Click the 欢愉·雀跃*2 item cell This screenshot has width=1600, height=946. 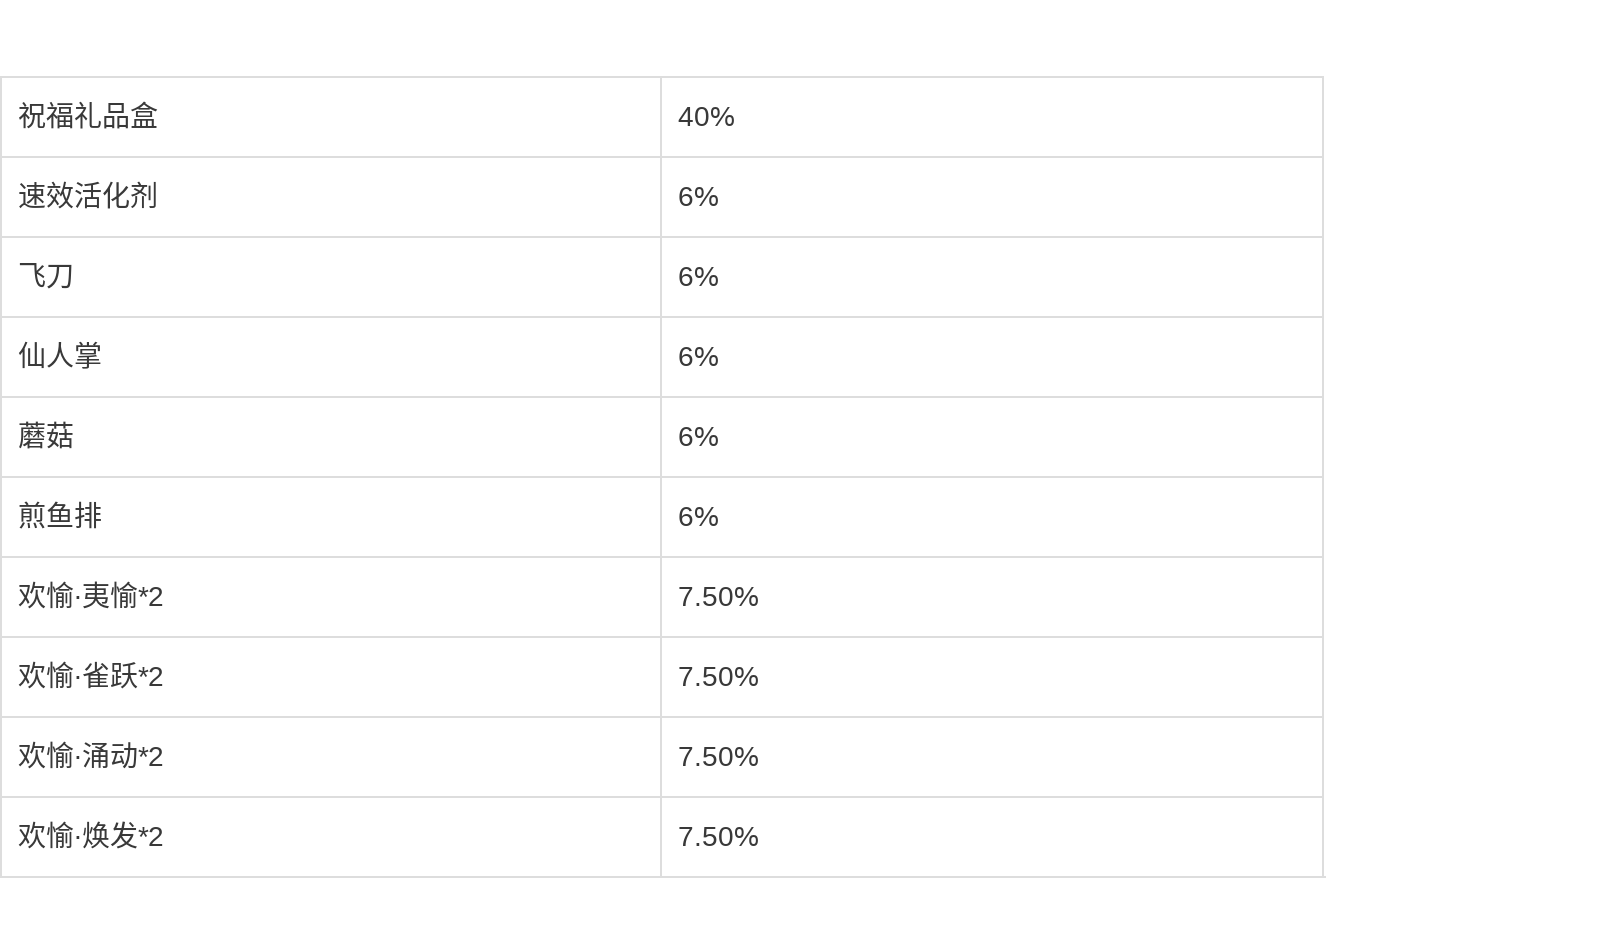pyautogui.click(x=90, y=677)
